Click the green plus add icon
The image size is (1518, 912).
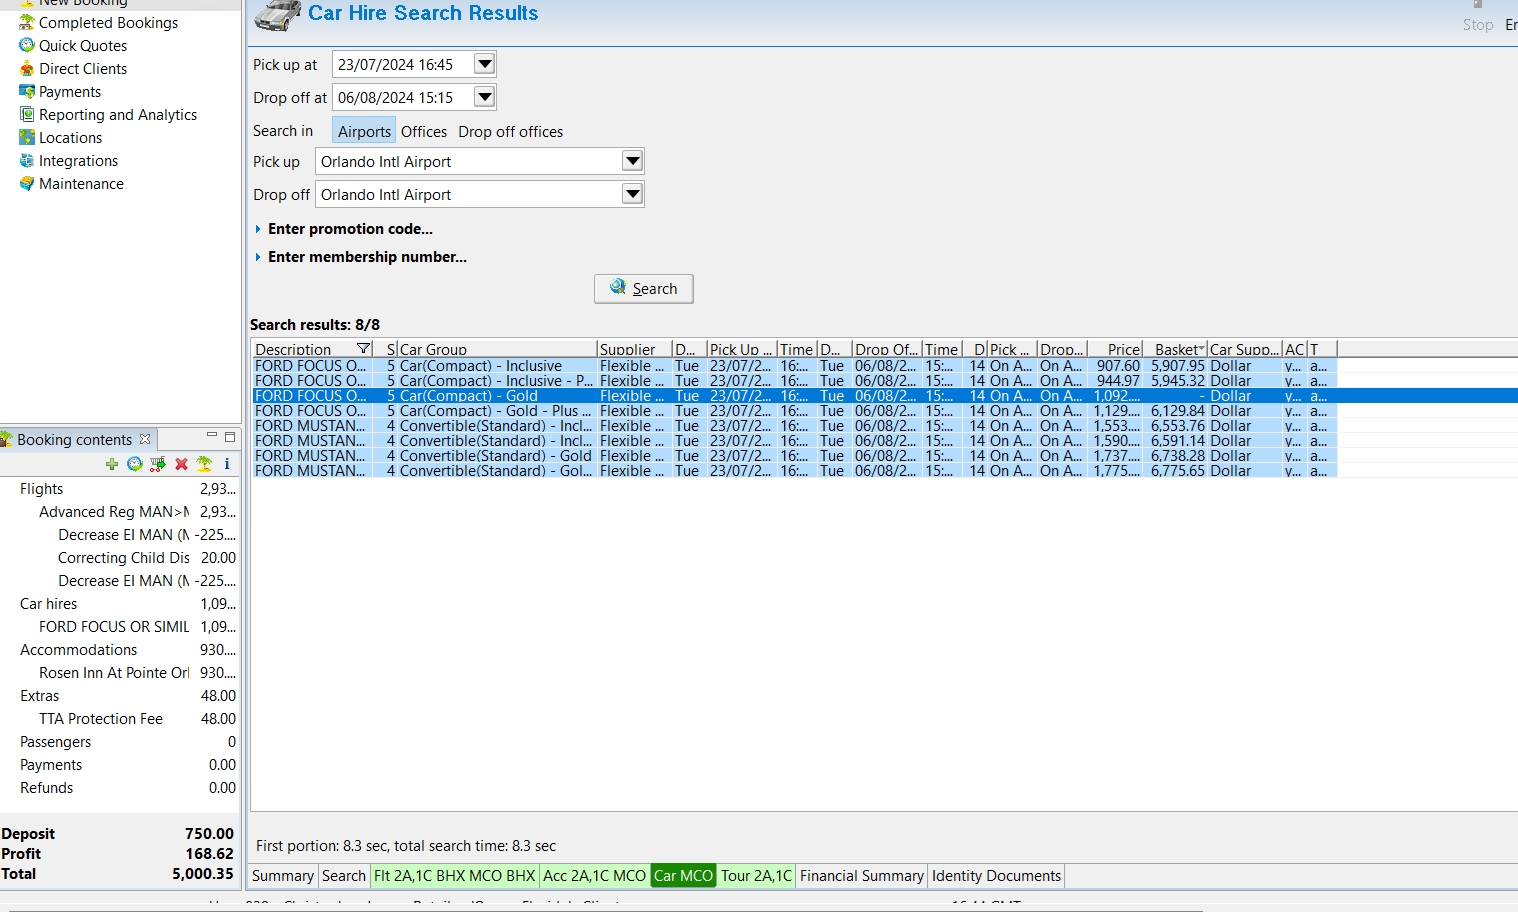112,464
